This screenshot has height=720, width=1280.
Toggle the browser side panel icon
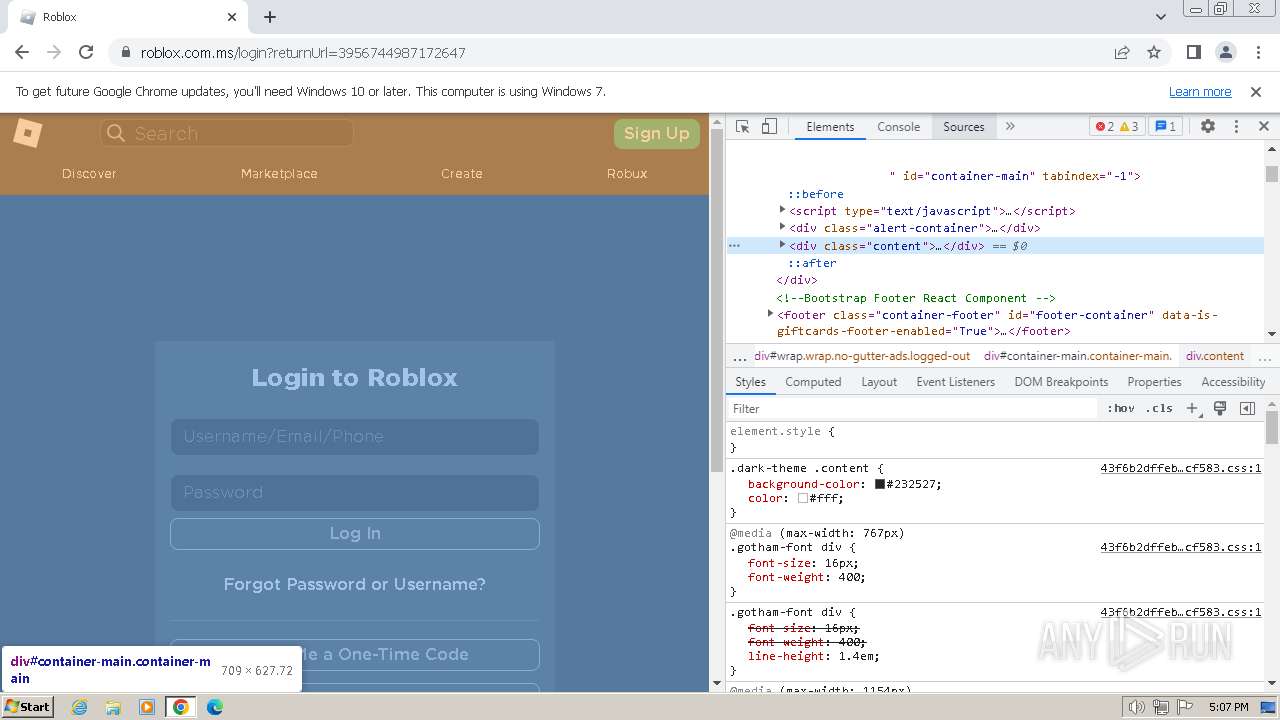pyautogui.click(x=1194, y=52)
